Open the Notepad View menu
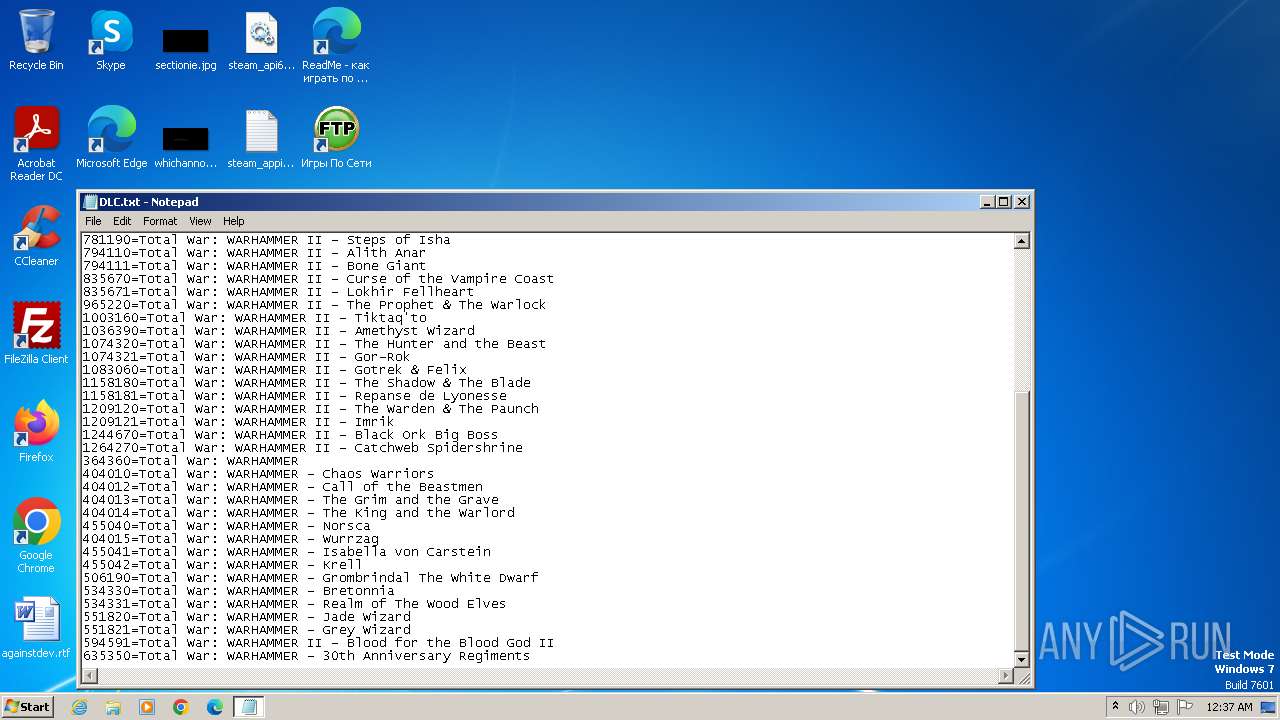The height and width of the screenshot is (720, 1280). tap(200, 221)
